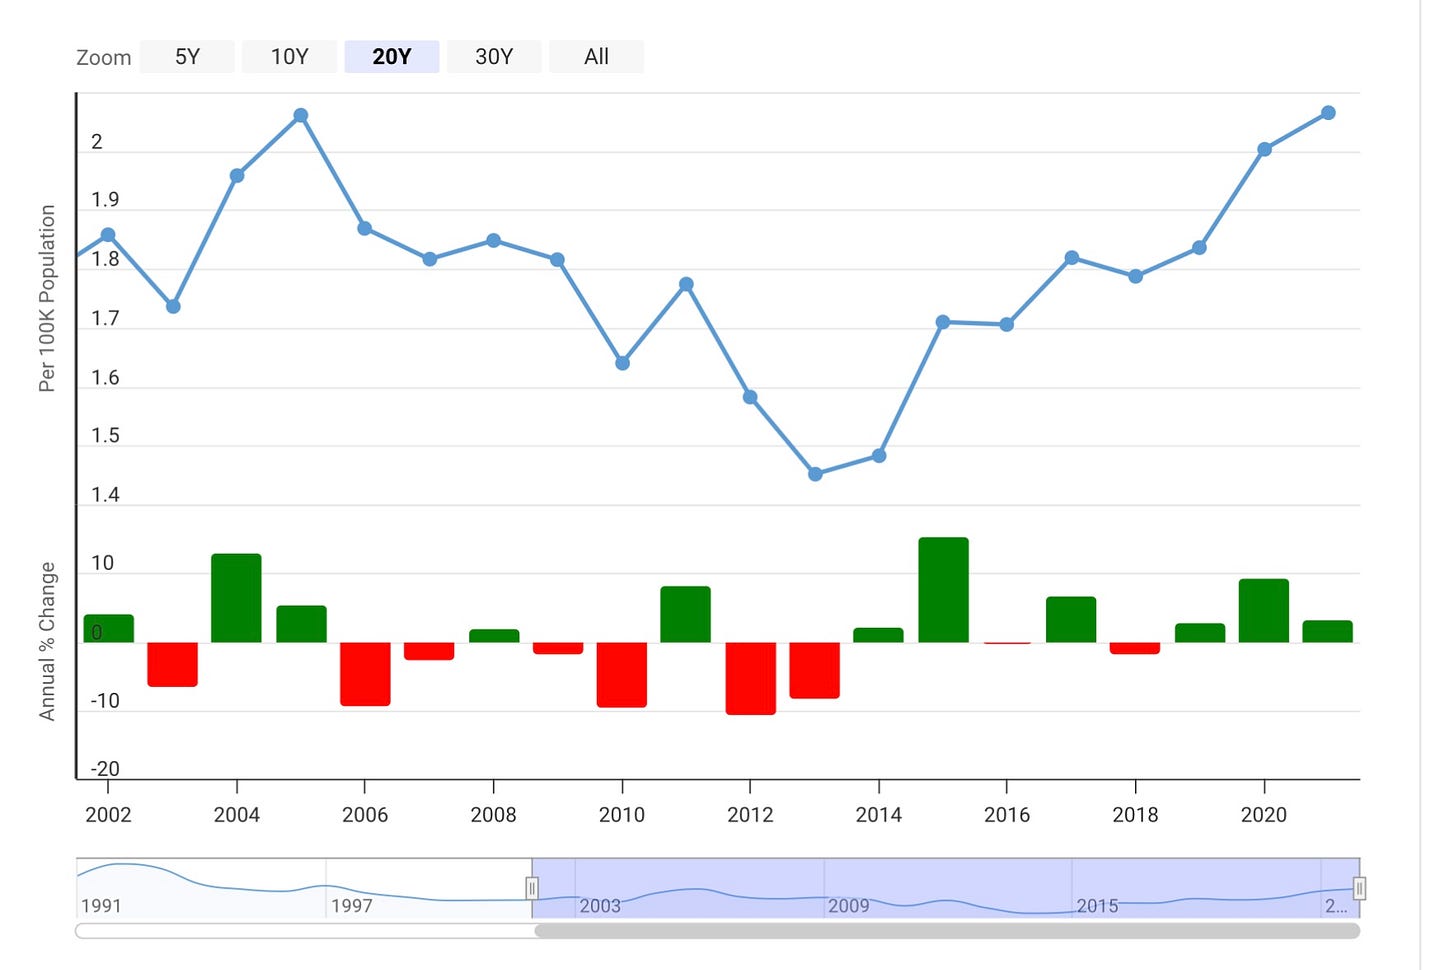Click the red 2006 bar
The width and height of the screenshot is (1456, 970).
365,674
